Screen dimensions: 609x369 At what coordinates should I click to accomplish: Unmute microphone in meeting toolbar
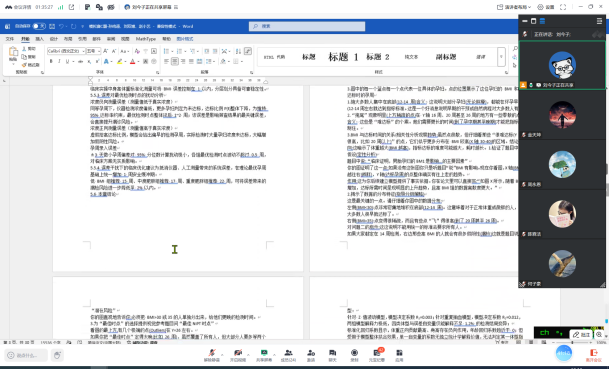[212, 355]
